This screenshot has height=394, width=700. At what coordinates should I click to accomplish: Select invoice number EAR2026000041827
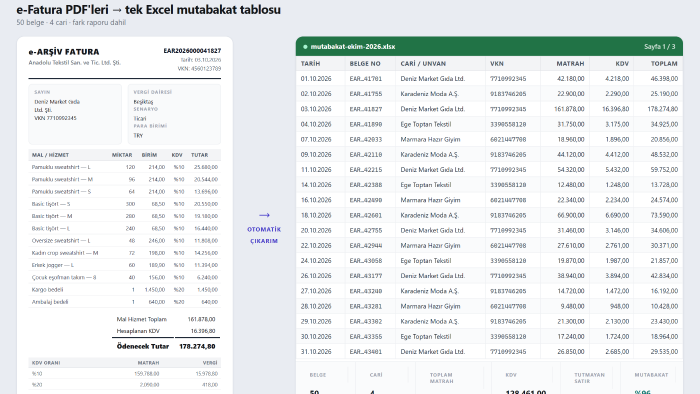(x=192, y=51)
